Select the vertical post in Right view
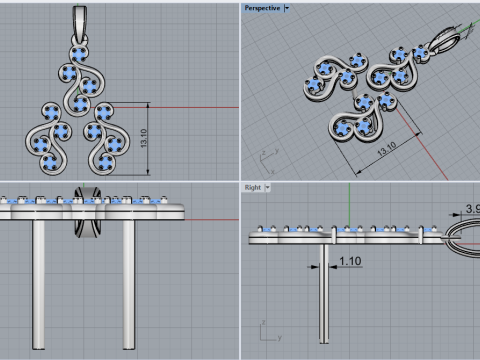Image resolution: width=480 pixels, height=360 pixels. (x=324, y=294)
